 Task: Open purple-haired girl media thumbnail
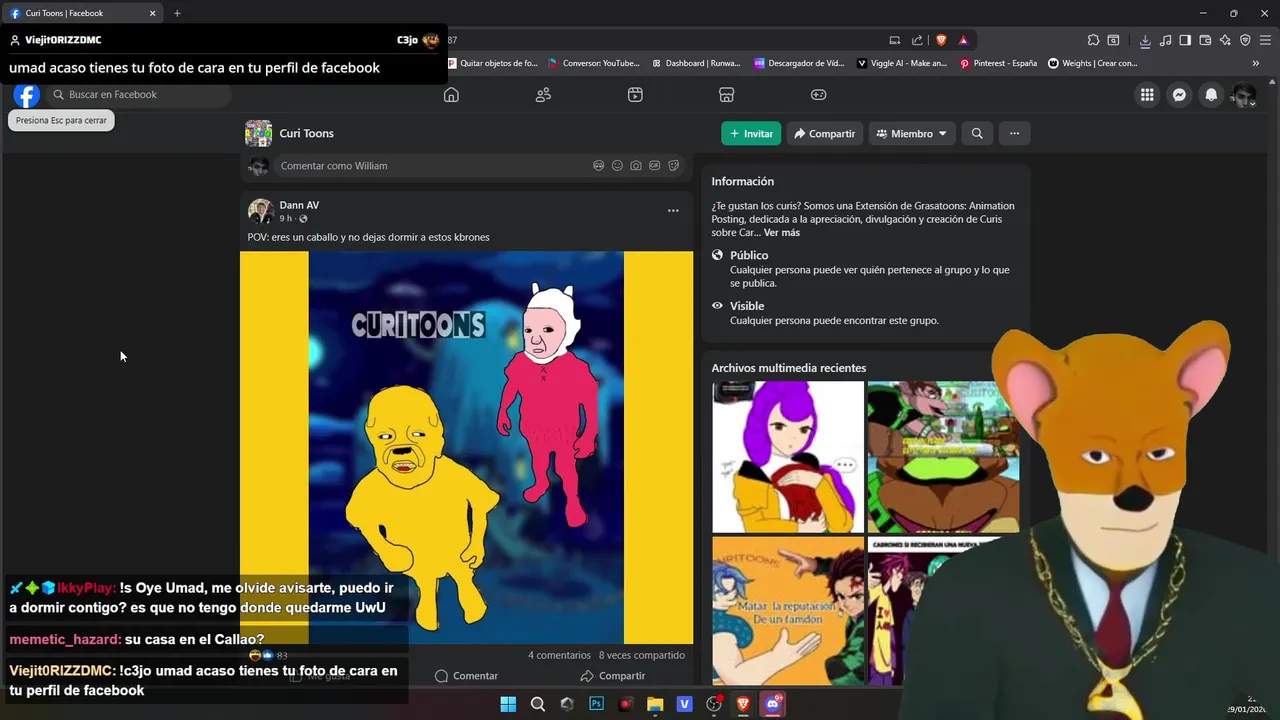tap(788, 457)
